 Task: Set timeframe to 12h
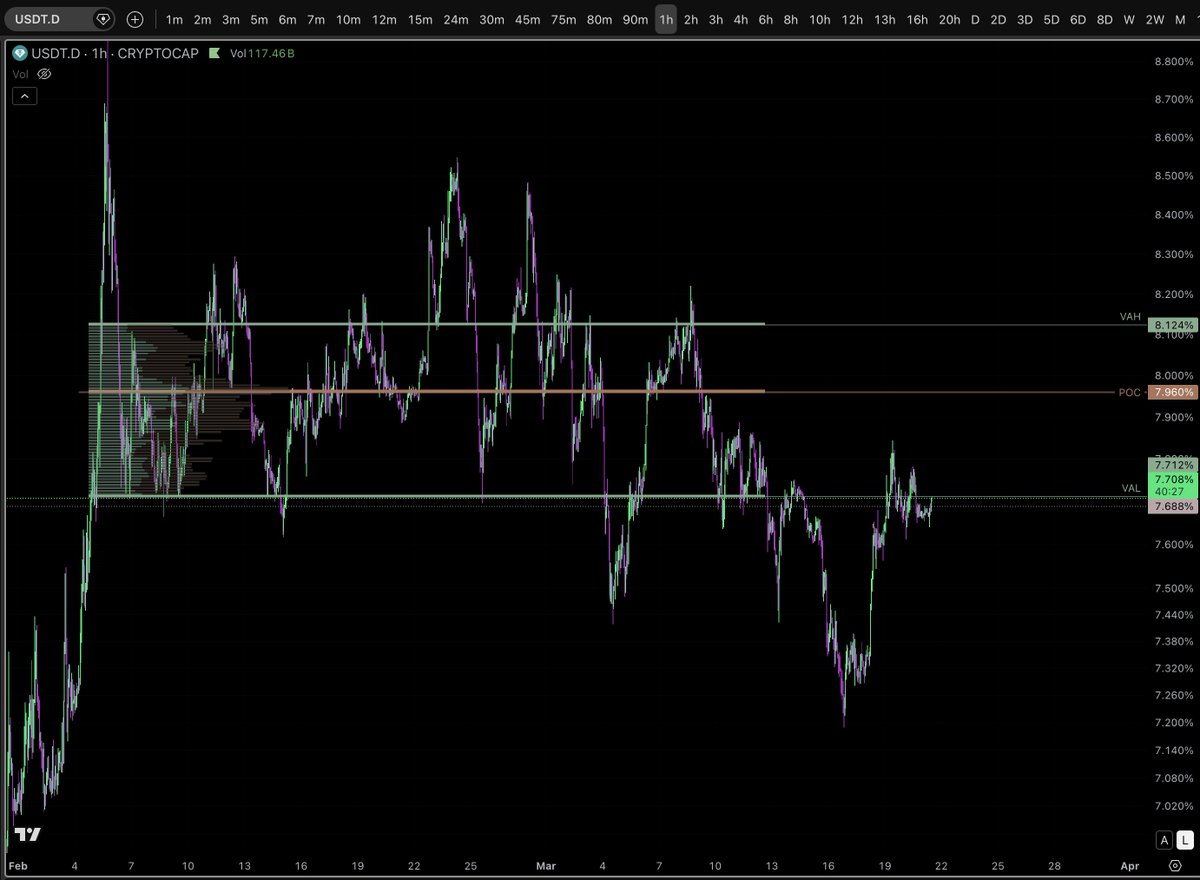click(852, 20)
